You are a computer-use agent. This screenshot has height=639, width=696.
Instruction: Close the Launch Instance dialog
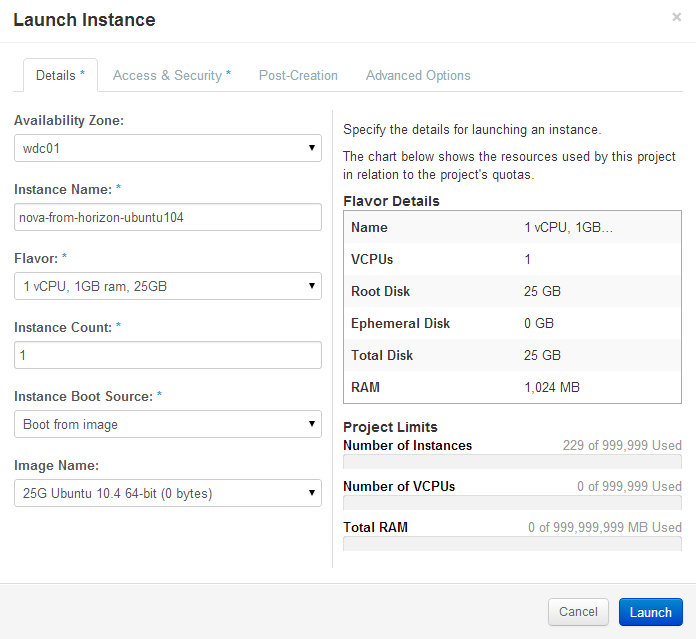pyautogui.click(x=676, y=17)
